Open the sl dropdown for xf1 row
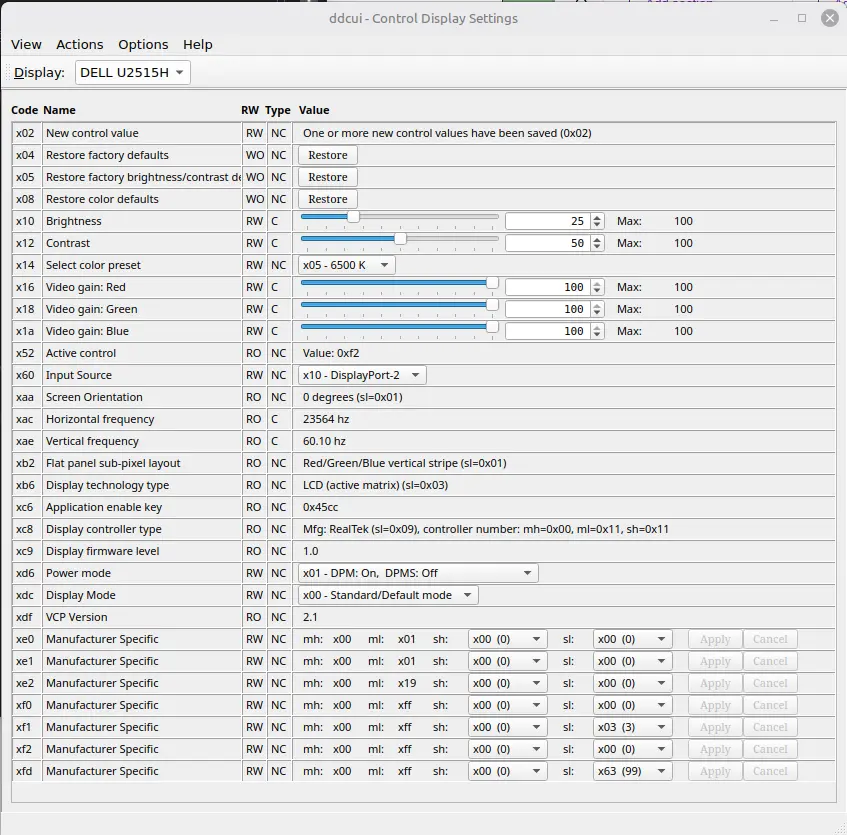The width and height of the screenshot is (847, 835). click(632, 727)
